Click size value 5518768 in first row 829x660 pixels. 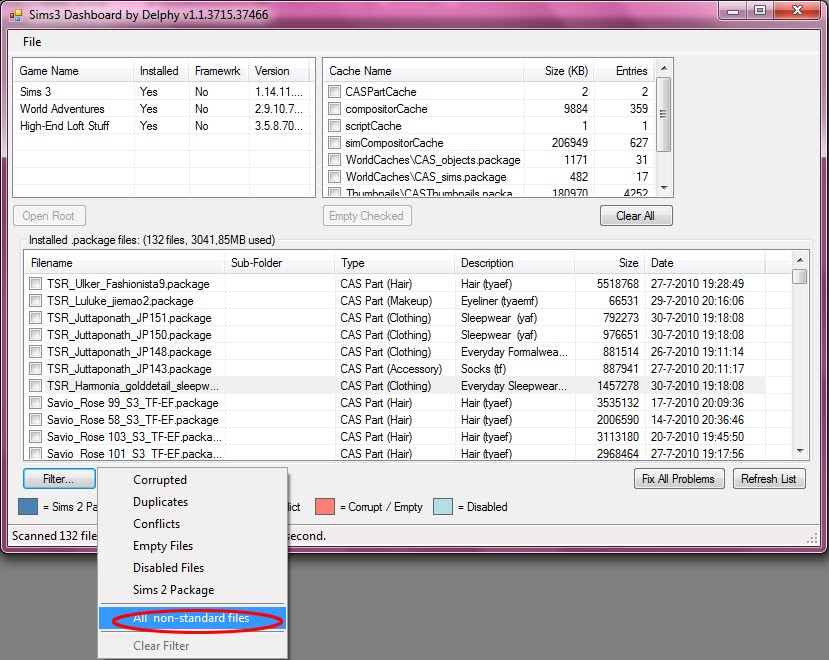coord(618,283)
